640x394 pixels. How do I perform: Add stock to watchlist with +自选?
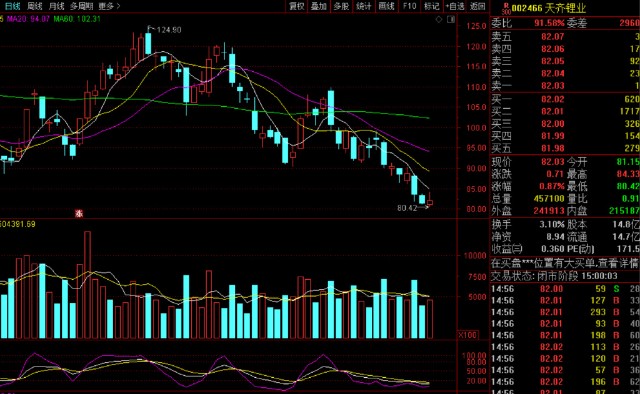[x=455, y=6]
